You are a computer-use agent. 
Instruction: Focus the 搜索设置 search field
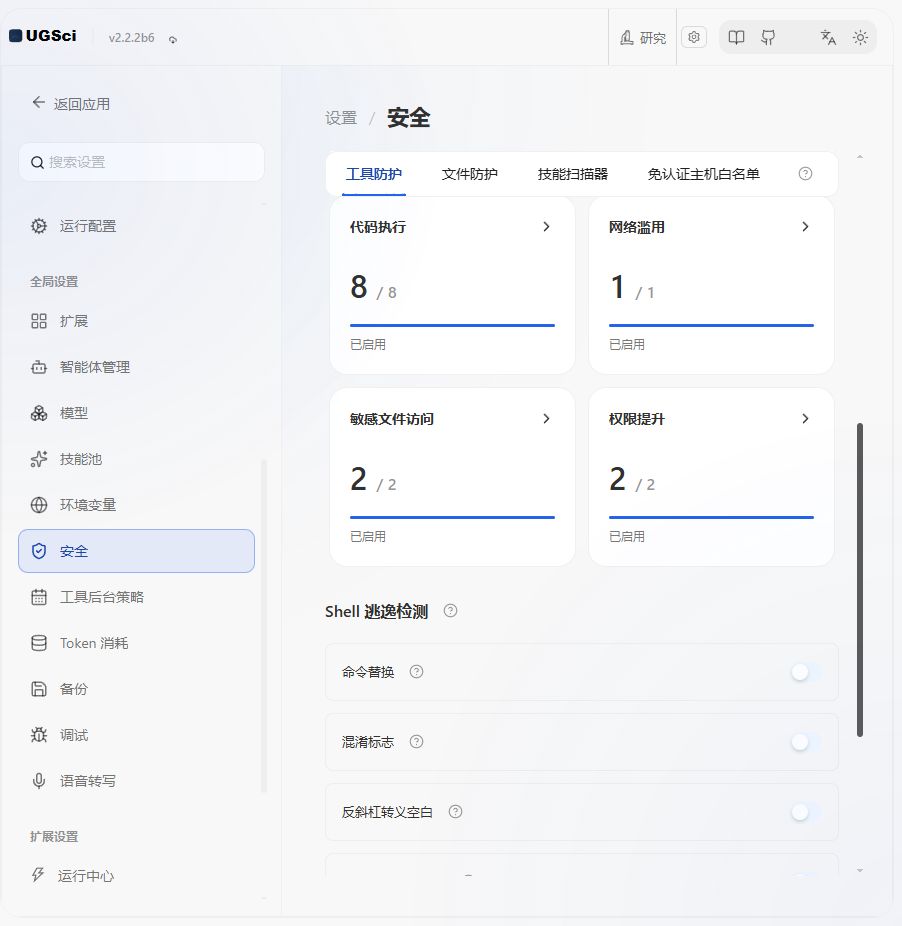141,162
